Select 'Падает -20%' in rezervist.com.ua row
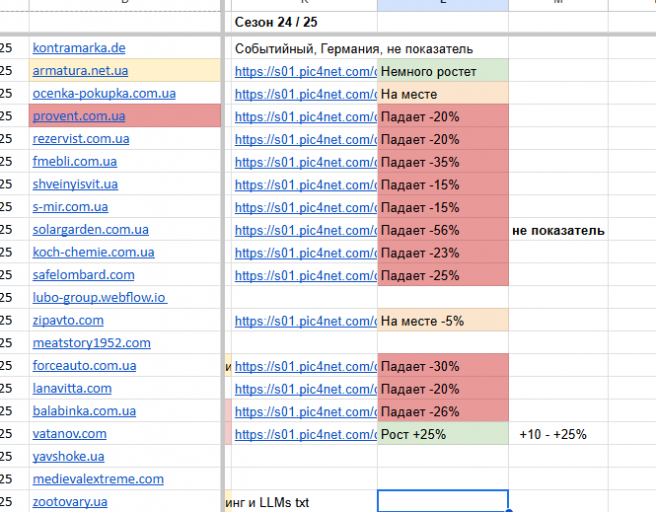Image resolution: width=656 pixels, height=512 pixels. coord(443,138)
